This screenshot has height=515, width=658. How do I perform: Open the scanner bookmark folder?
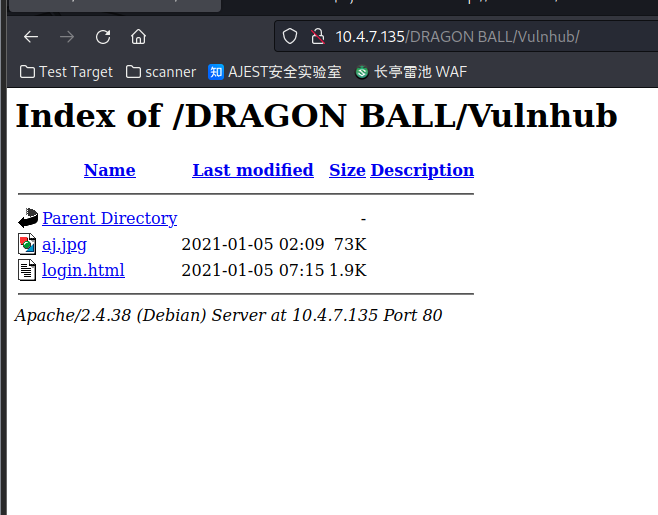(161, 72)
